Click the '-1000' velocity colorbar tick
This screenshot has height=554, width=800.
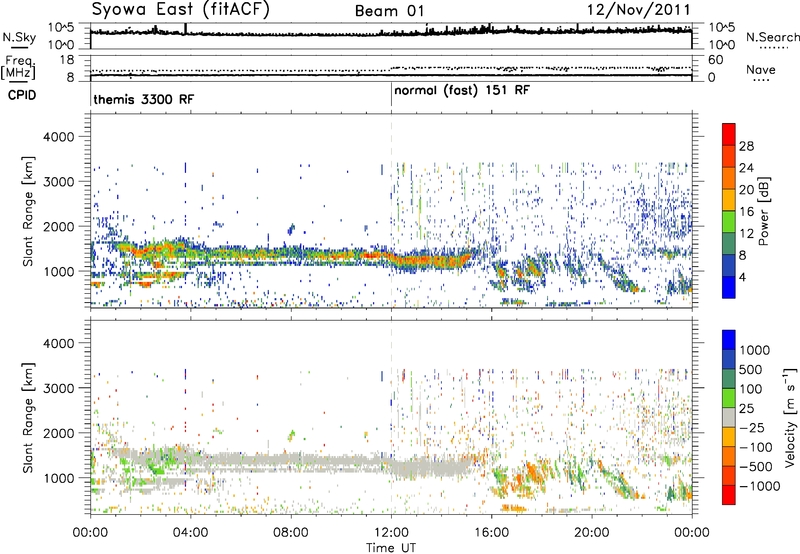click(759, 486)
